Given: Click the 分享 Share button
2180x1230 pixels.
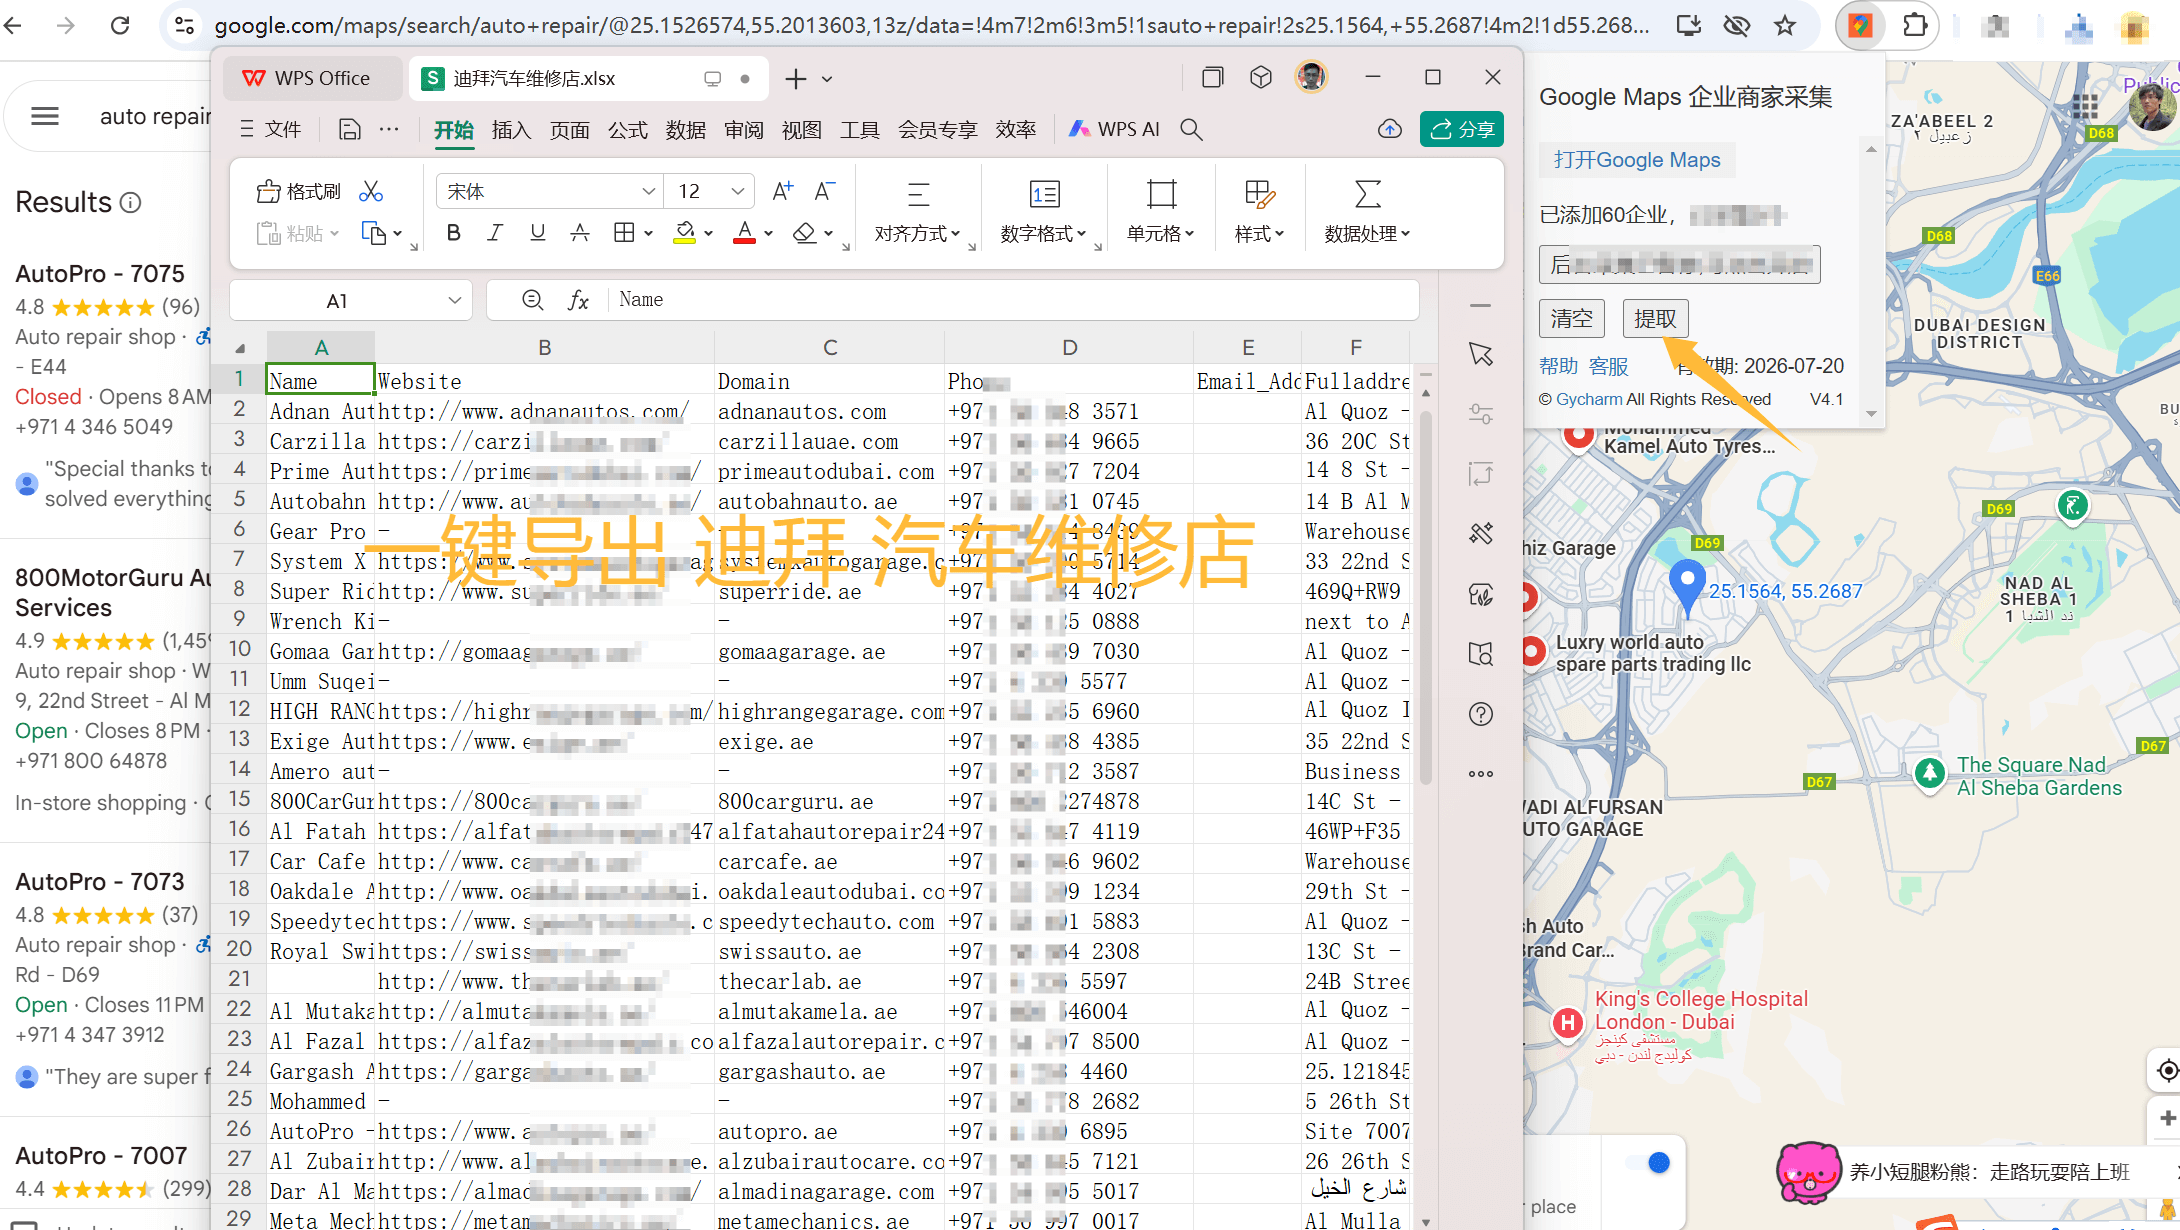Looking at the screenshot, I should 1461,129.
